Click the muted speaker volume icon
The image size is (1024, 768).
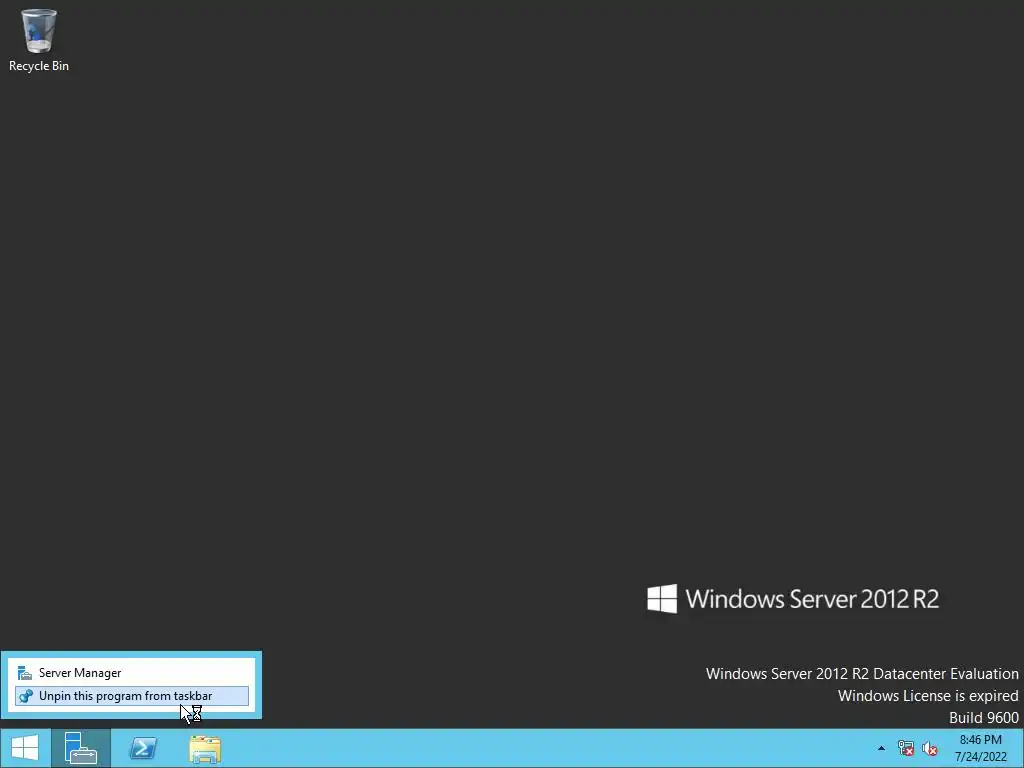pyautogui.click(x=930, y=748)
